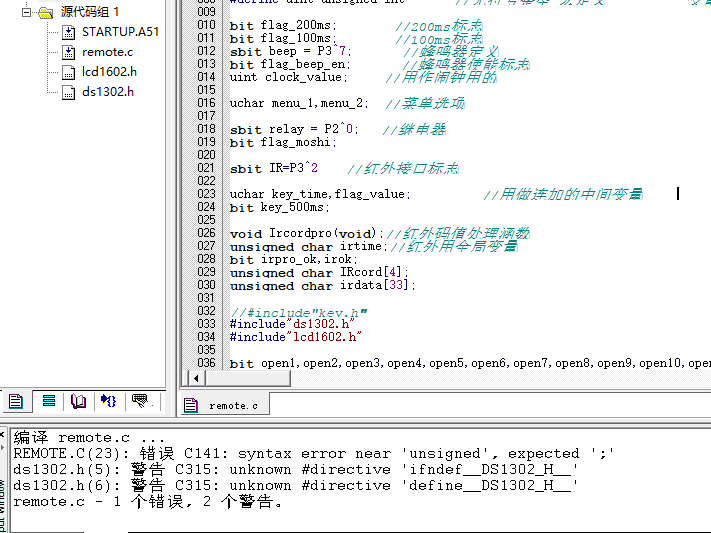
Task: Open ds1302.h from the project tree
Action: (108, 92)
